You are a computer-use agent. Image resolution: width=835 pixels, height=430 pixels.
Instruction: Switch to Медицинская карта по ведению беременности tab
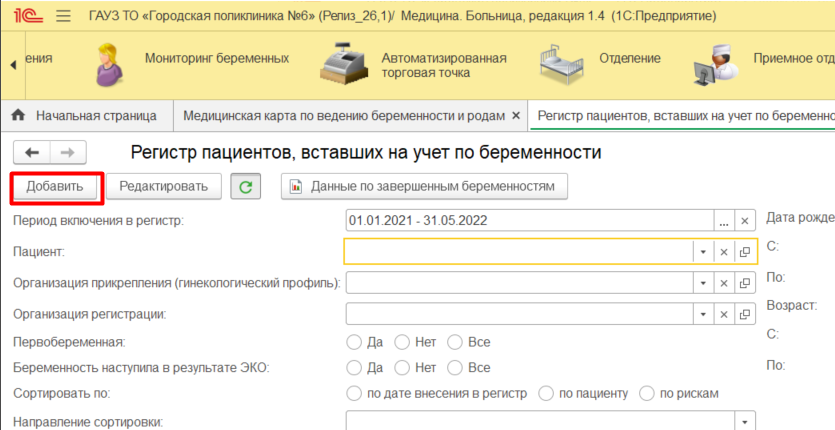(344, 116)
